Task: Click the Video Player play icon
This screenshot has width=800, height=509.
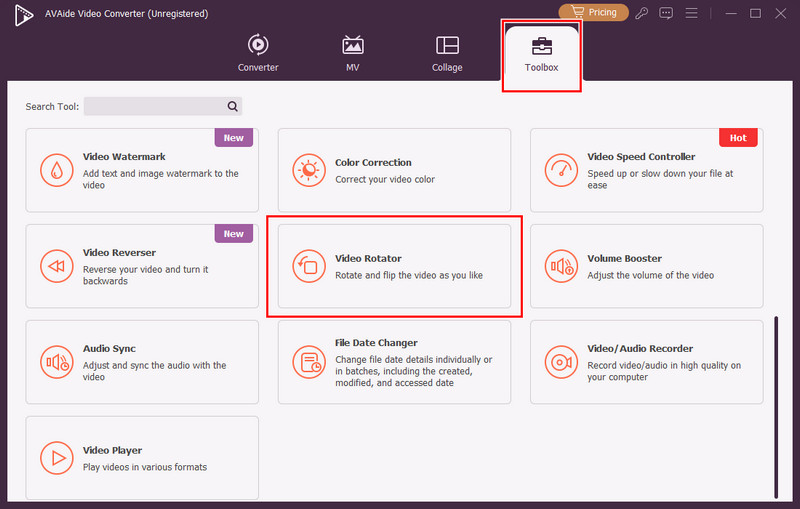Action: pos(57,458)
